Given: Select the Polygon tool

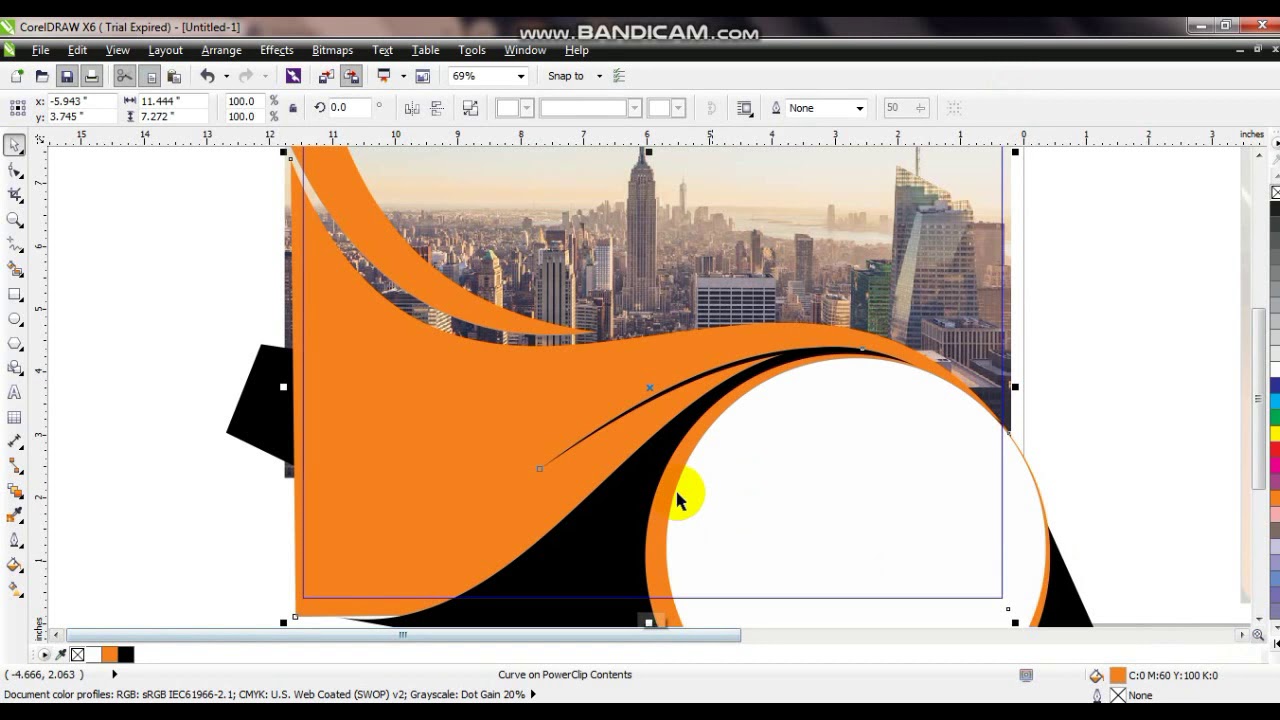Looking at the screenshot, I should pyautogui.click(x=15, y=344).
